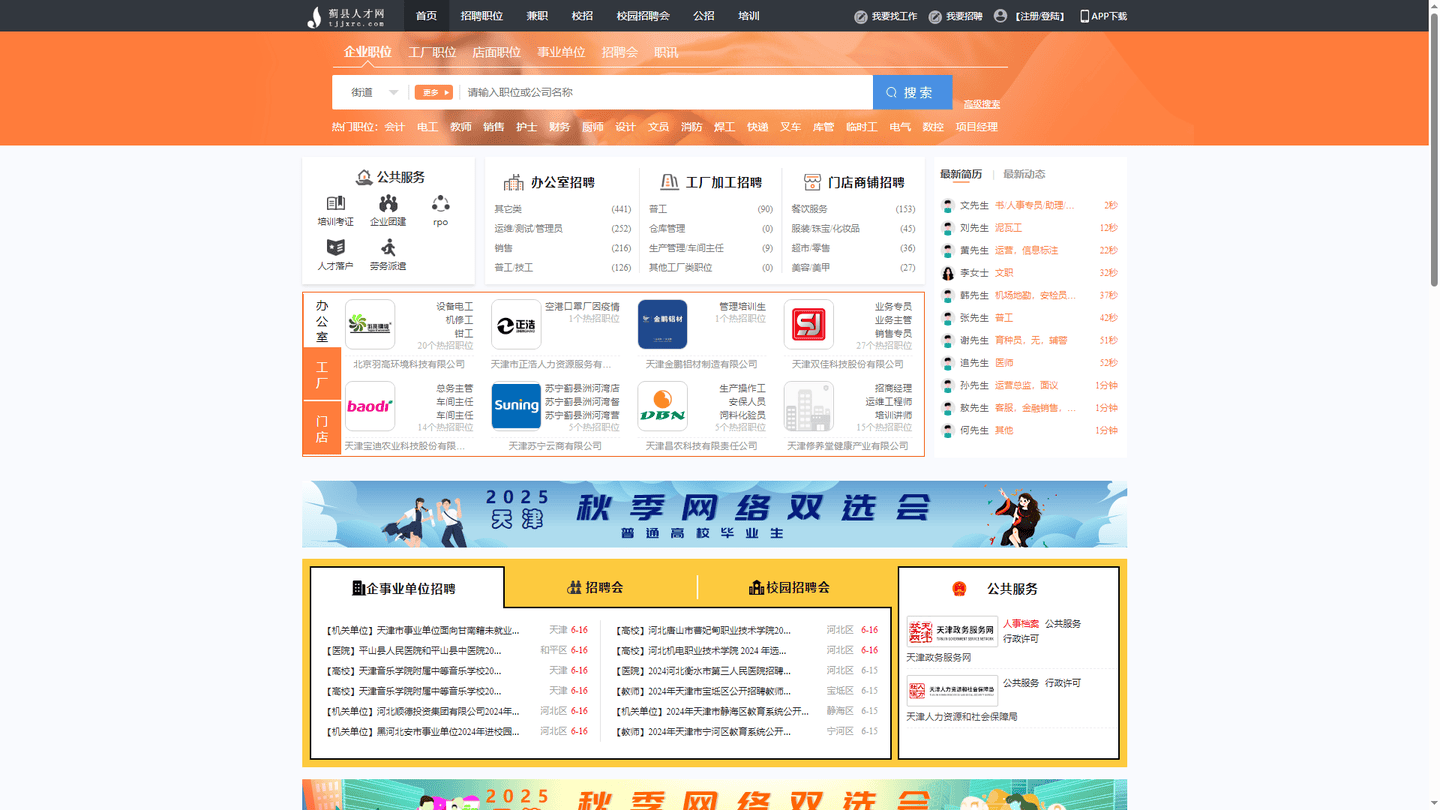Open the 餐饮服务 category
Viewport: 1440px width, 810px height.
click(809, 209)
